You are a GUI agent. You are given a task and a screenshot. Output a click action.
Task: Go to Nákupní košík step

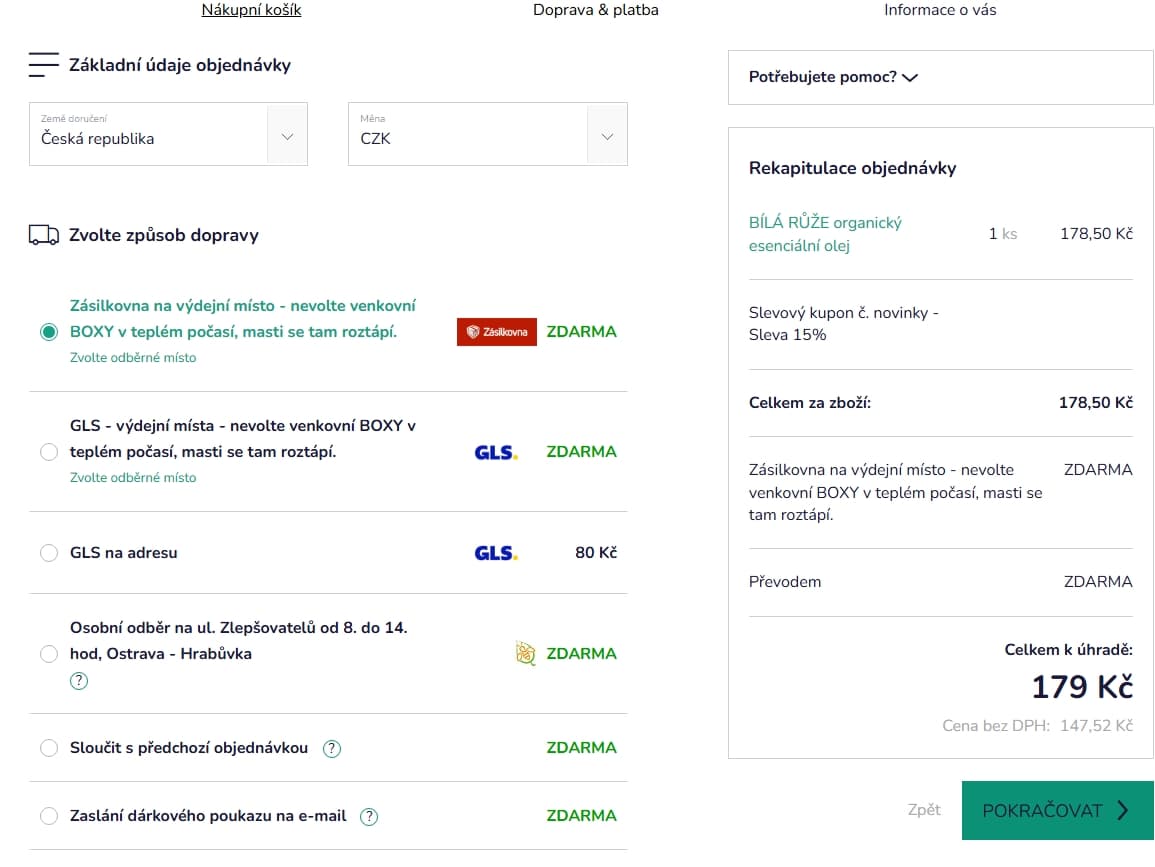tap(251, 10)
